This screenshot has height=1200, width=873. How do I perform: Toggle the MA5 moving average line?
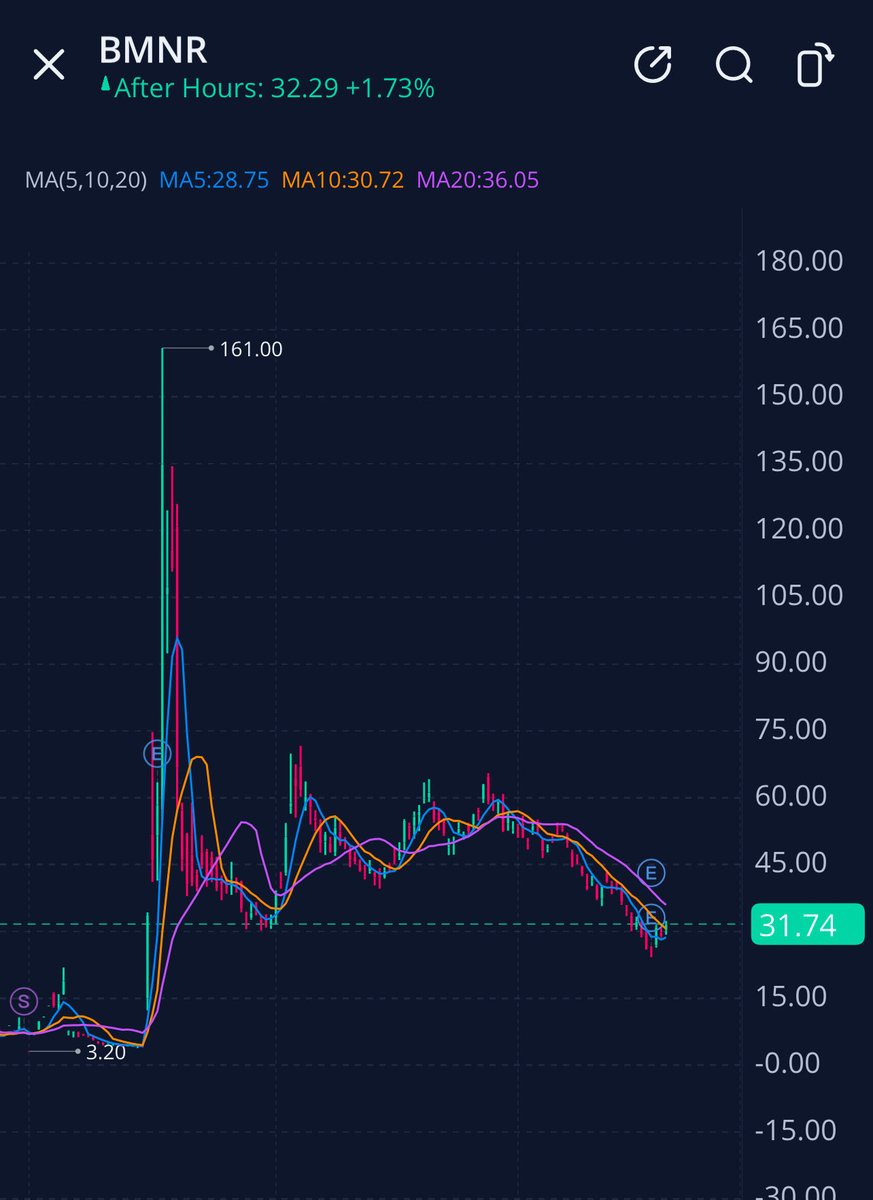tap(216, 180)
